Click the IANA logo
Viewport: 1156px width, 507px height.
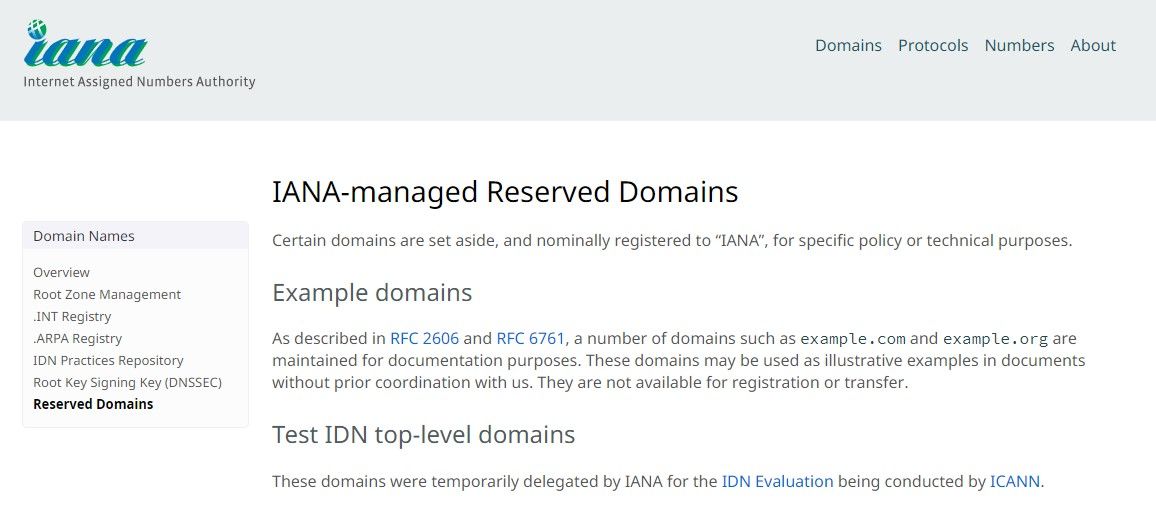coord(86,44)
